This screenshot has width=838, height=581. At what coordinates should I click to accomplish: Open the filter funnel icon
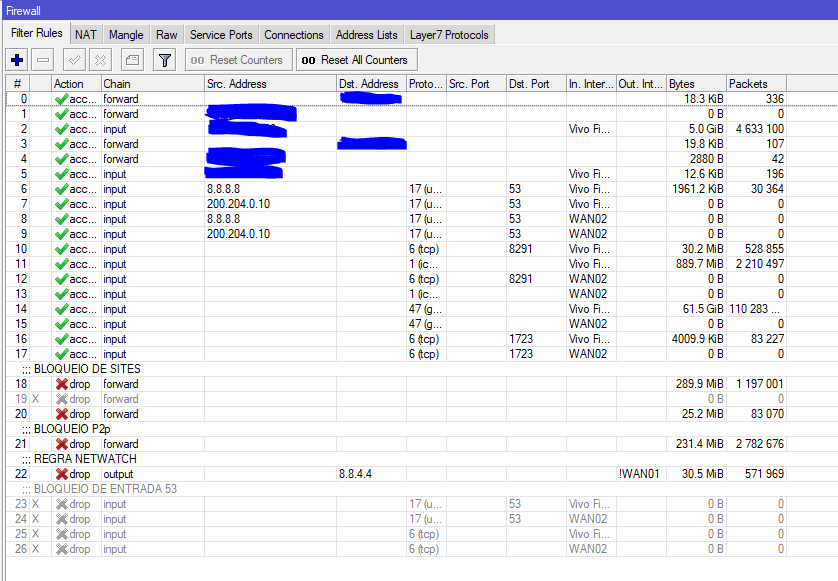165,60
